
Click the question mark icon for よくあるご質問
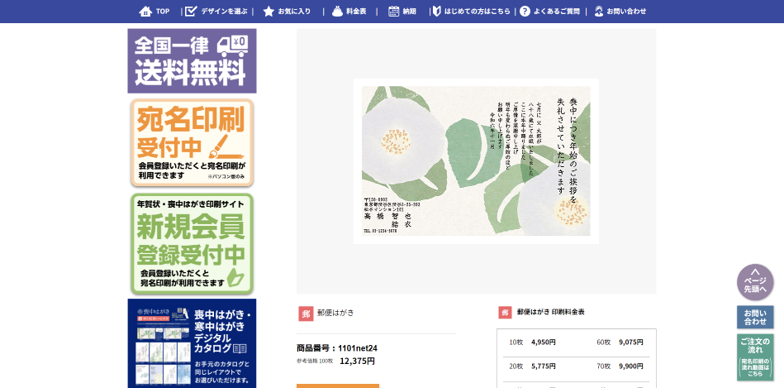(x=524, y=11)
